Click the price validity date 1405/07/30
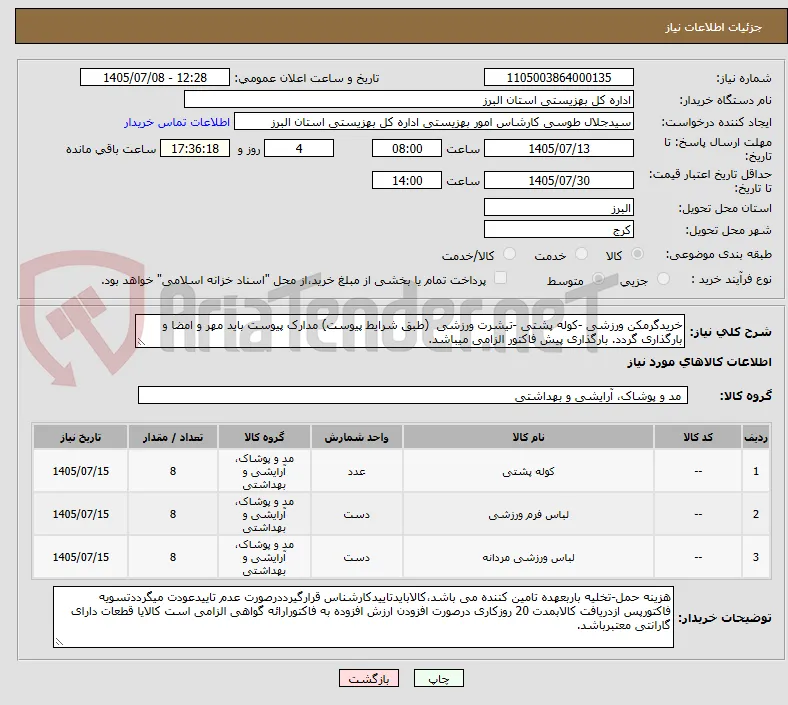This screenshot has height=705, width=788. (558, 180)
